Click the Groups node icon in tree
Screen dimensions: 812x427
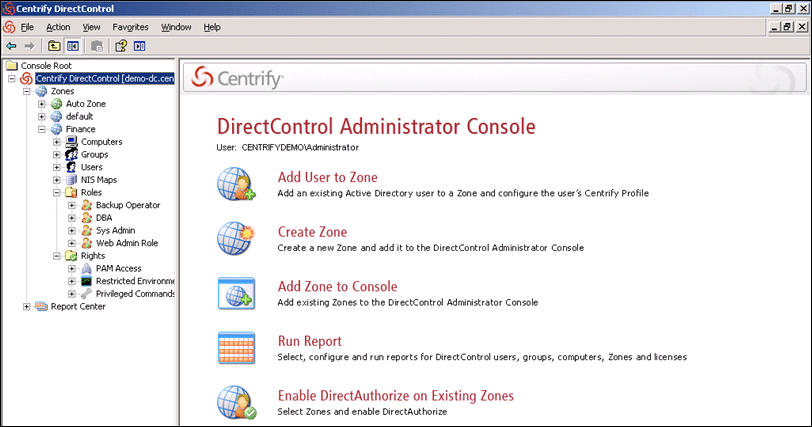71,154
